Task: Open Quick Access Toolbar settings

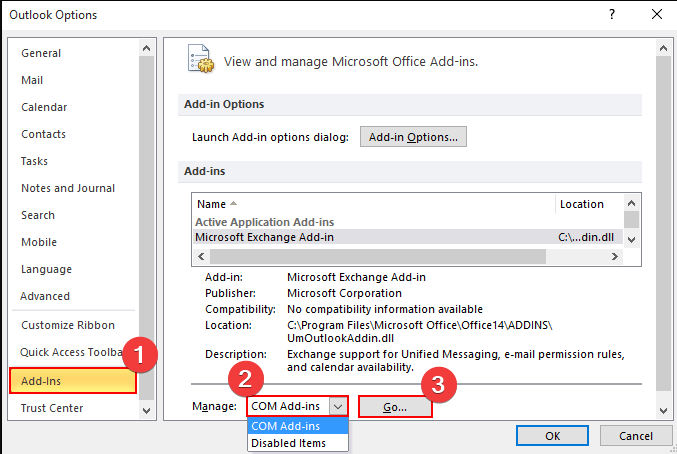Action: coord(71,352)
